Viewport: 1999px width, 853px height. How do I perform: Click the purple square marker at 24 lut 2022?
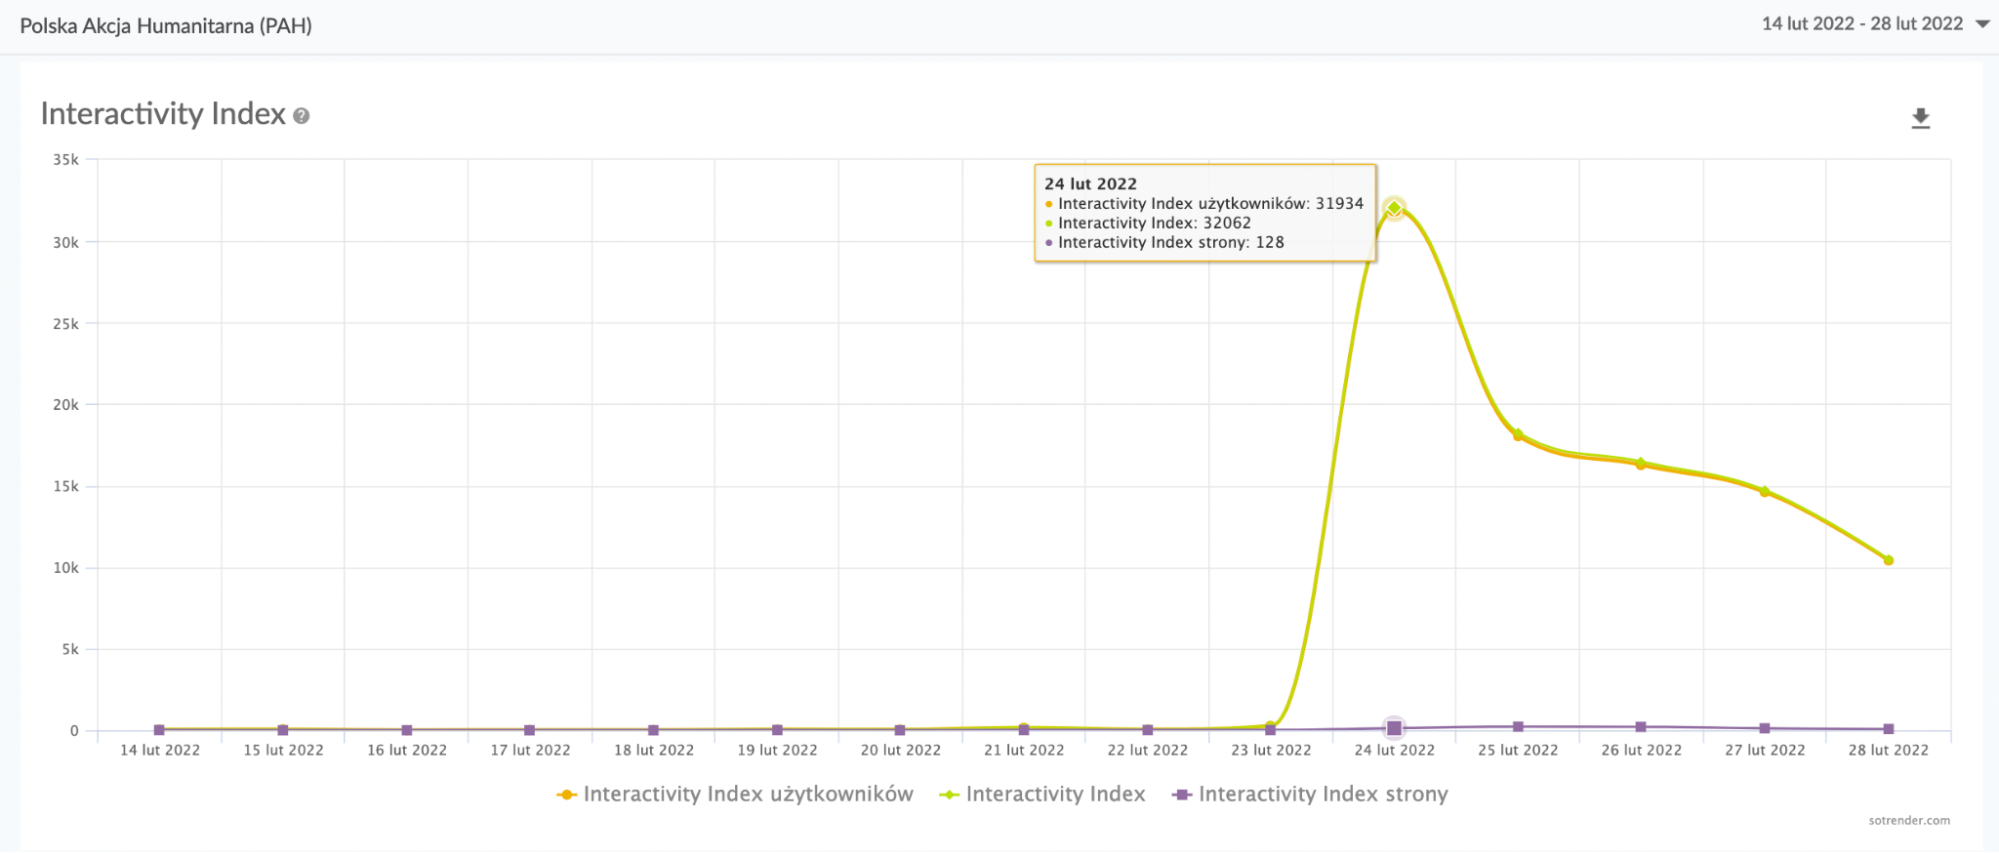[1394, 728]
